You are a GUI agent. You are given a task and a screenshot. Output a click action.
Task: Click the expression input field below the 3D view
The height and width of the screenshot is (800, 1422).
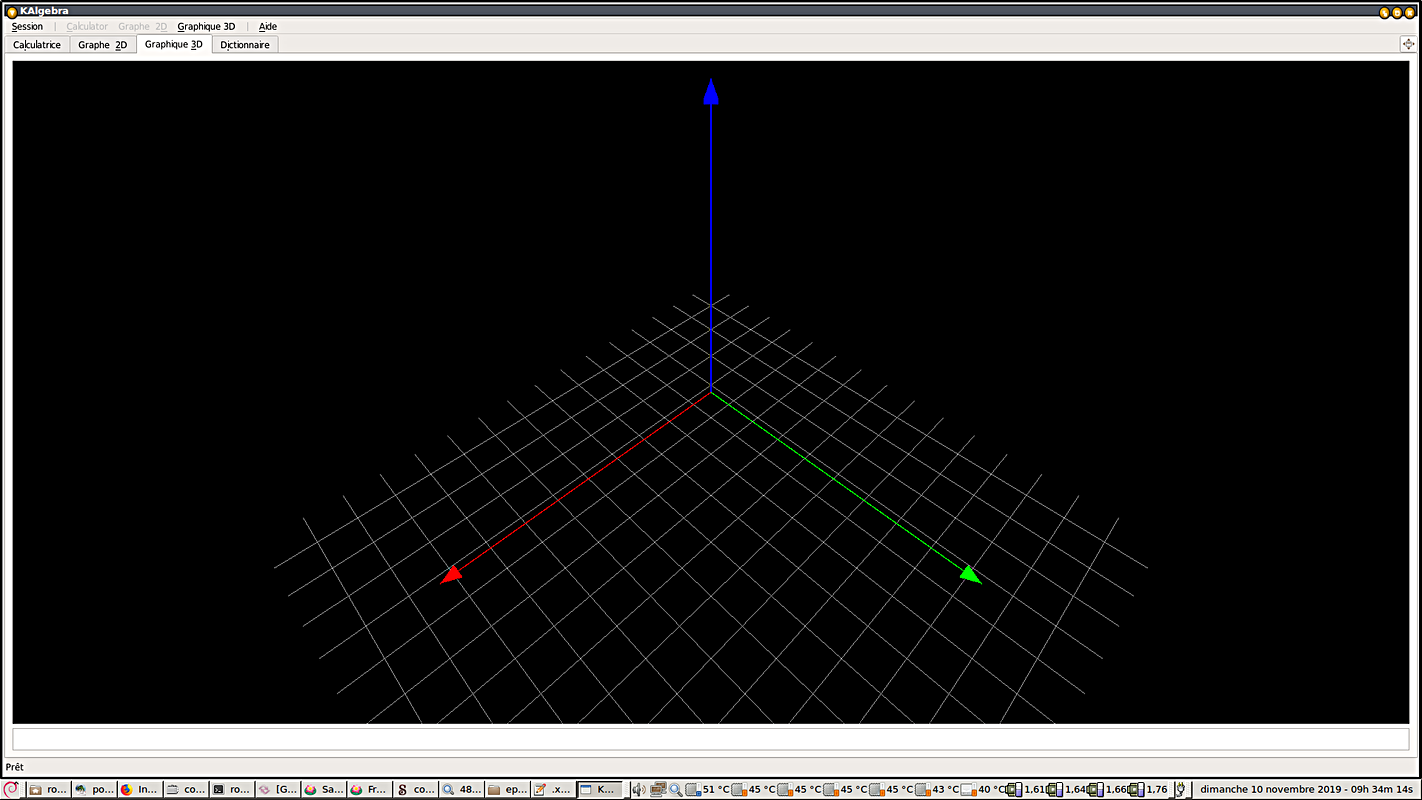(710, 739)
